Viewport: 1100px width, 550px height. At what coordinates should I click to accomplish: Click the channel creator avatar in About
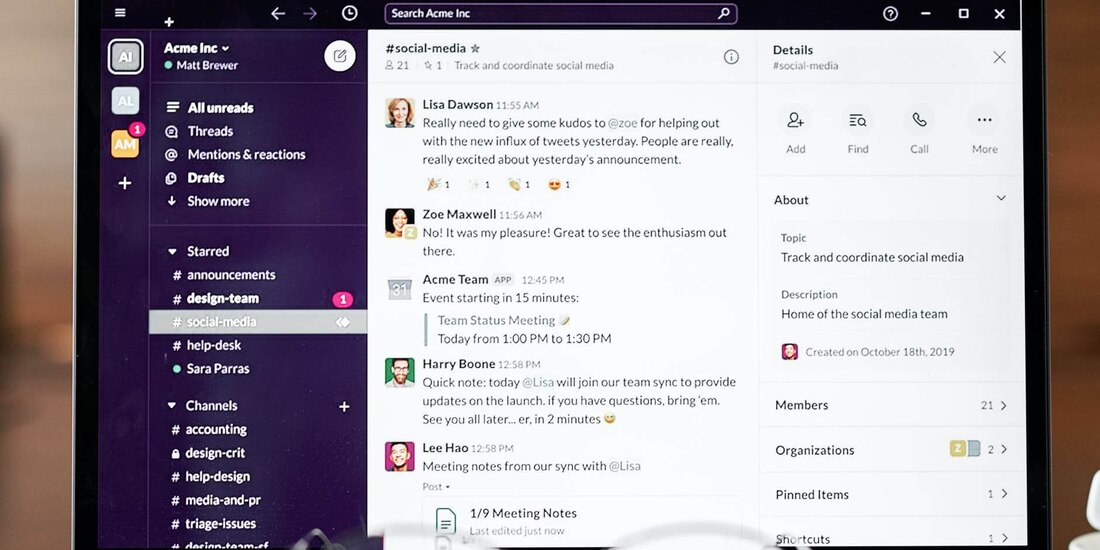click(x=790, y=351)
